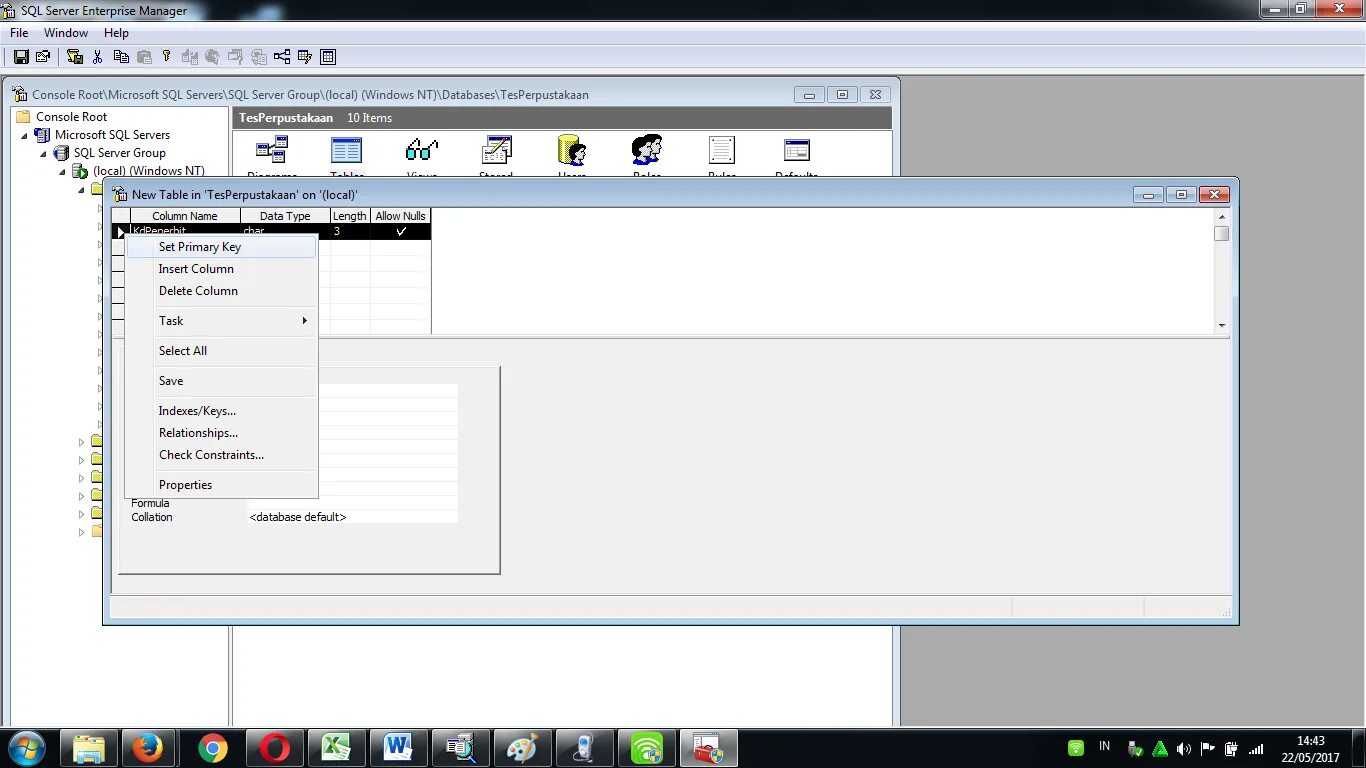The width and height of the screenshot is (1366, 768).
Task: Open the Help menu
Action: pyautogui.click(x=116, y=33)
